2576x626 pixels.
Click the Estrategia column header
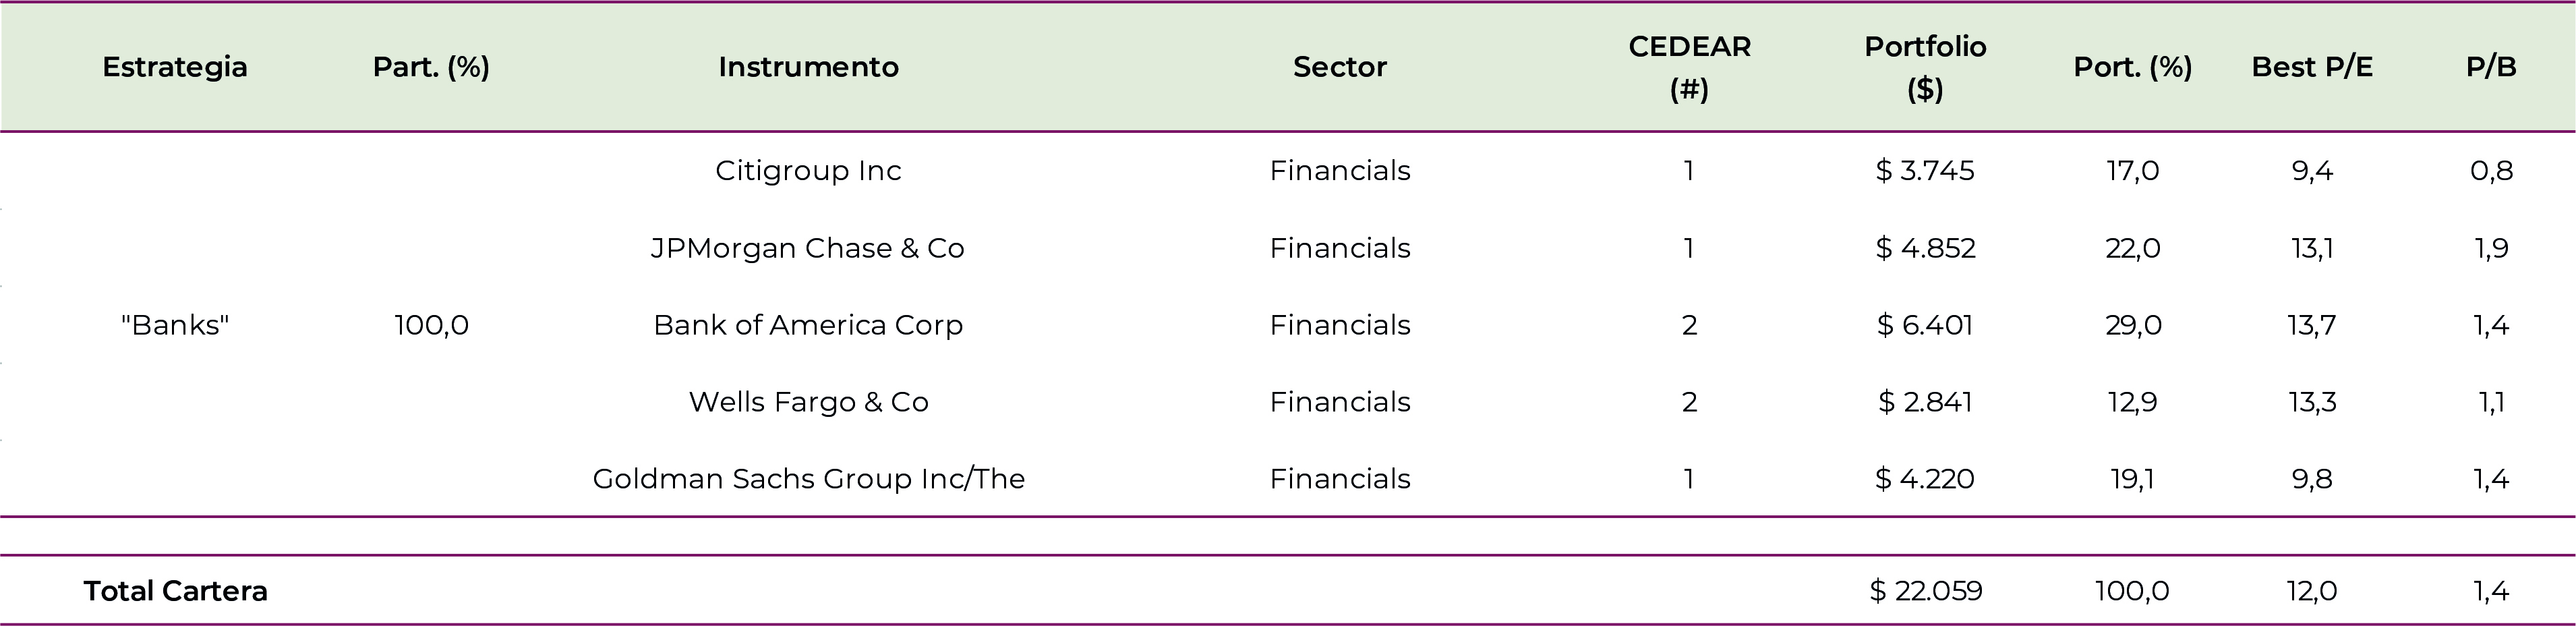[175, 67]
